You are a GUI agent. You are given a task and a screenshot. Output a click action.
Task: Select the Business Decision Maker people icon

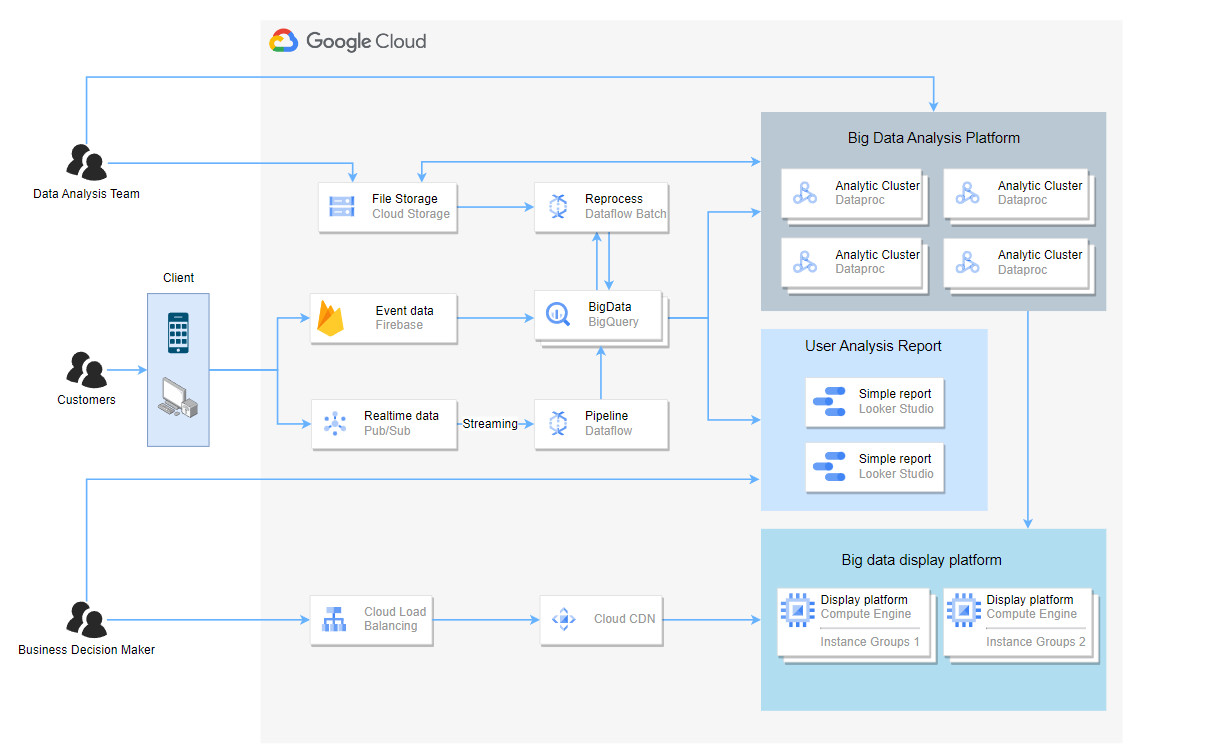86,620
